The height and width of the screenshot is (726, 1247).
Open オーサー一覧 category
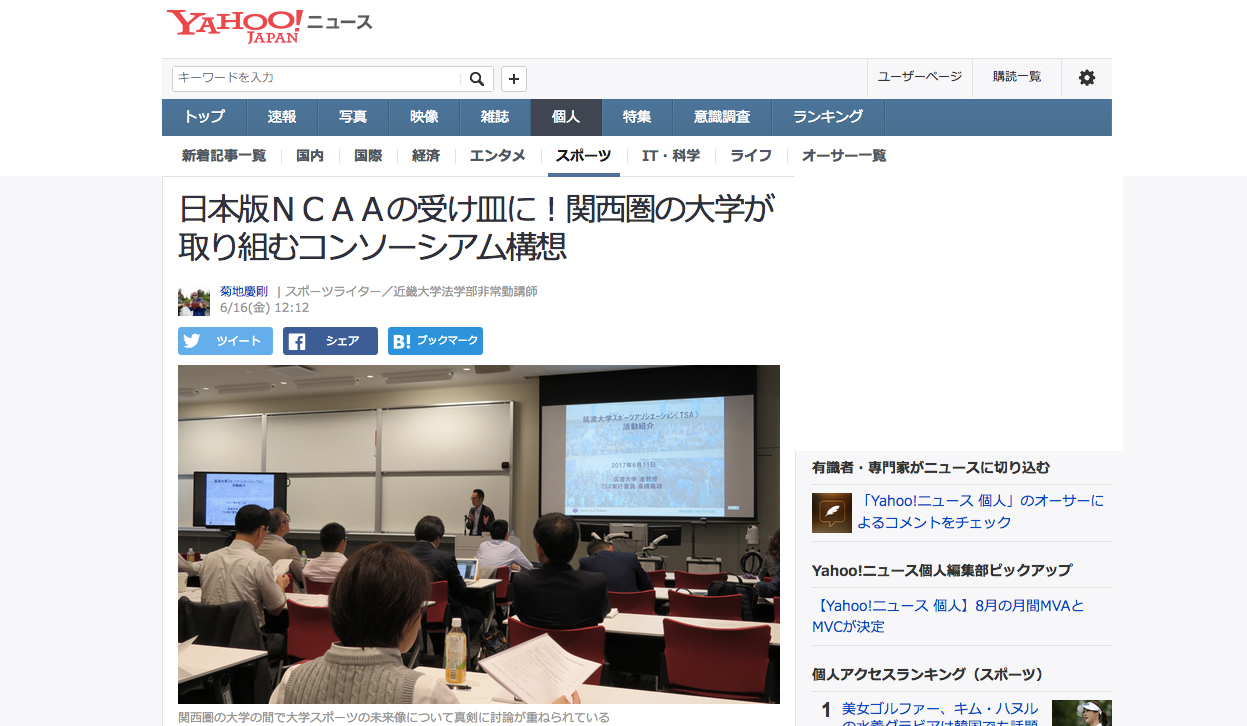pyautogui.click(x=844, y=156)
